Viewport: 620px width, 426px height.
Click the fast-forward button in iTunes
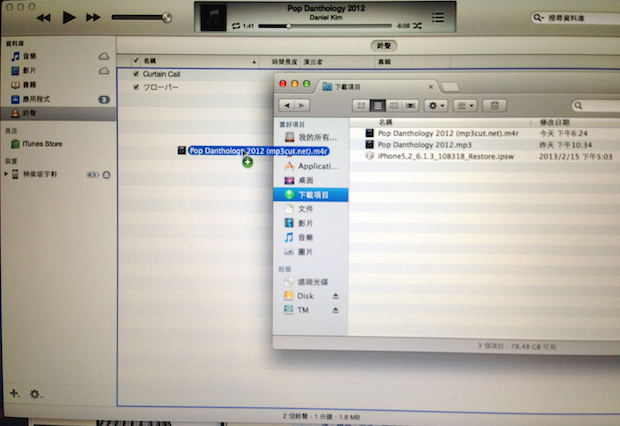93,17
